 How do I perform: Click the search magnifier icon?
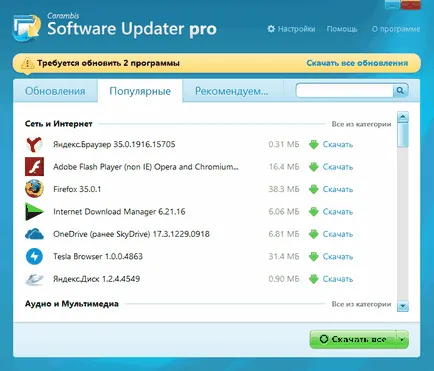point(400,90)
